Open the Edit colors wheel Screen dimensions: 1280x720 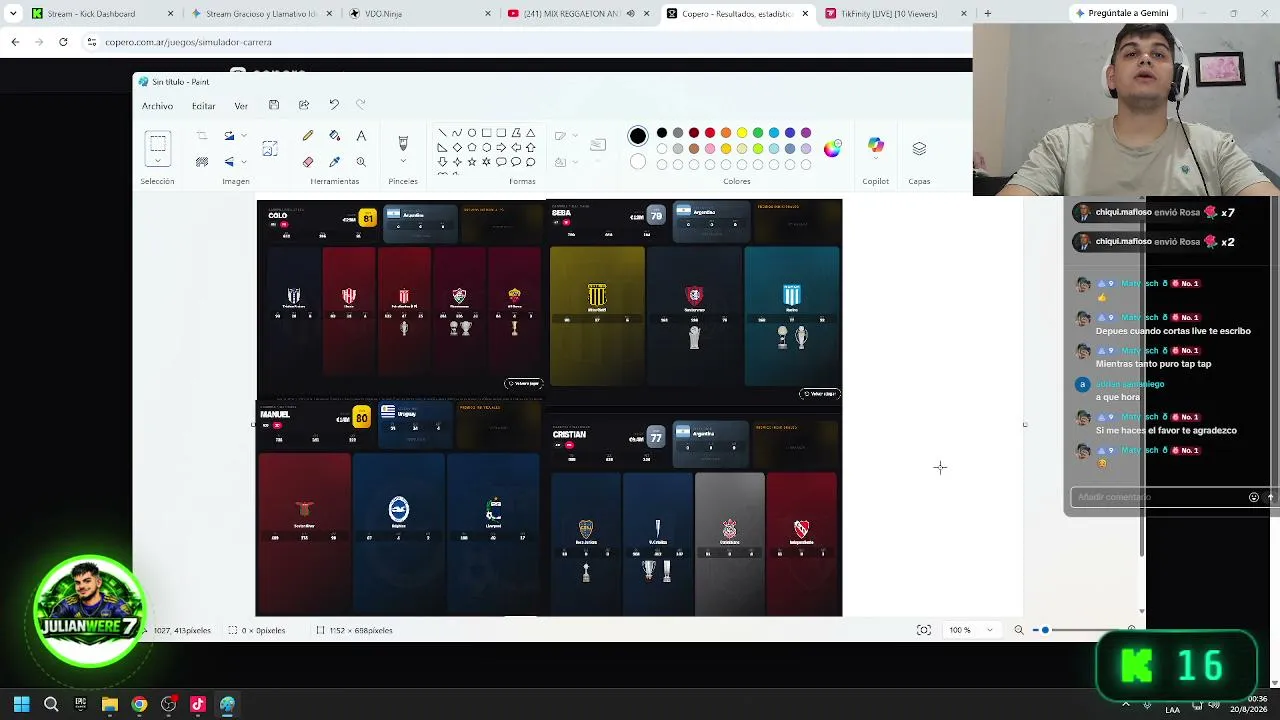pos(832,149)
